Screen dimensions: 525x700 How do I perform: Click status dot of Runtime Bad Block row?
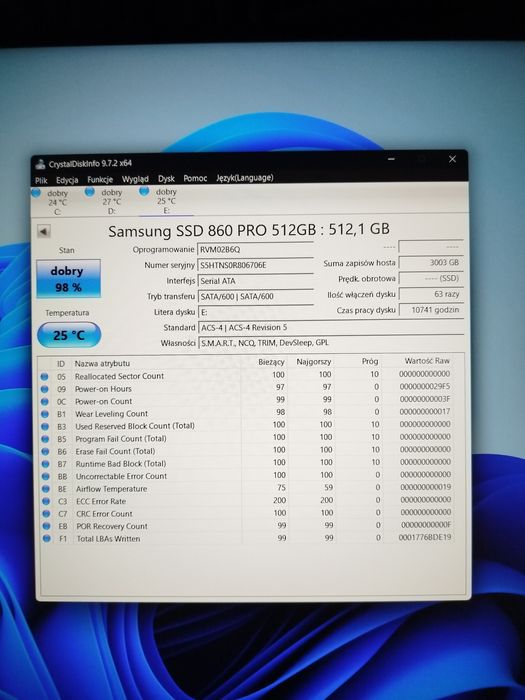coord(46,464)
